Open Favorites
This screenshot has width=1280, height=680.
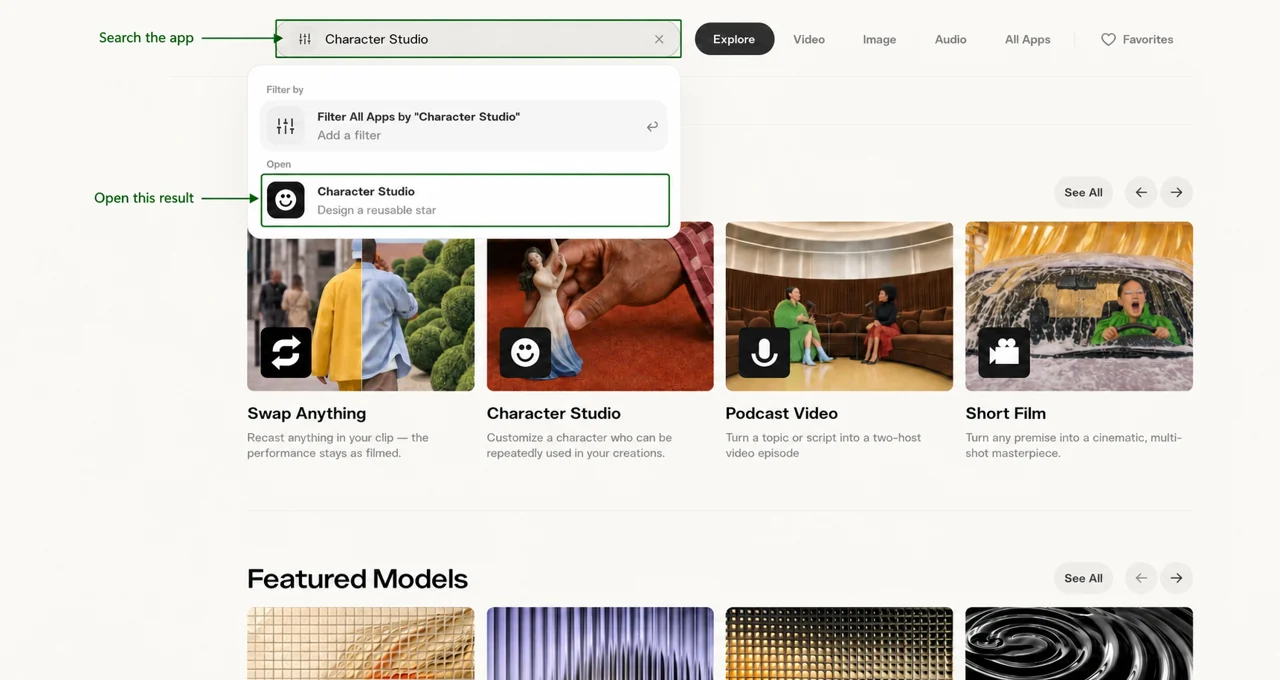pos(1137,39)
